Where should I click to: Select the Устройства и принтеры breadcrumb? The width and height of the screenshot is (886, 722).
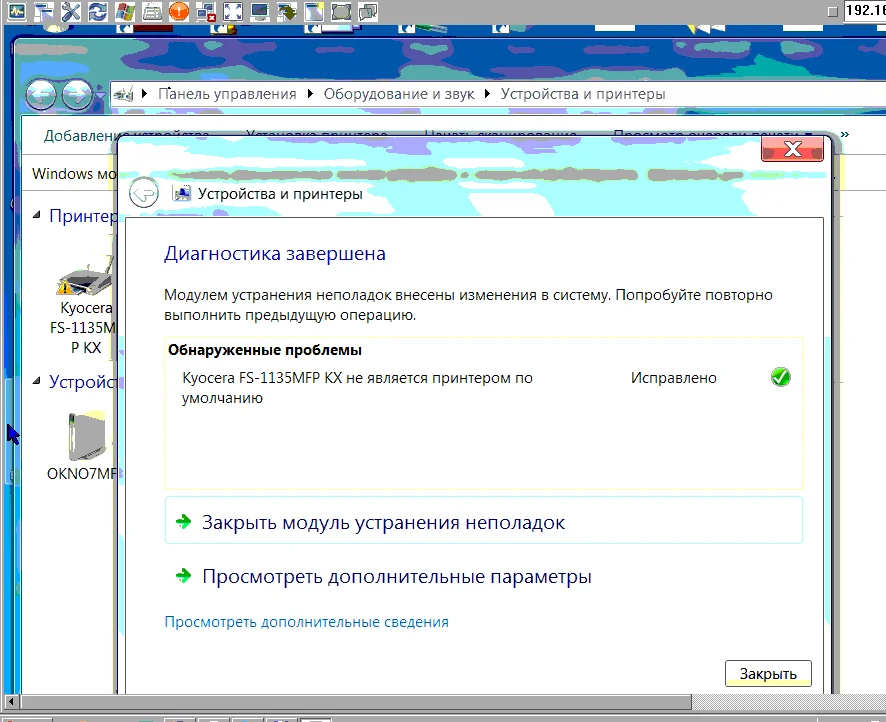coord(583,94)
